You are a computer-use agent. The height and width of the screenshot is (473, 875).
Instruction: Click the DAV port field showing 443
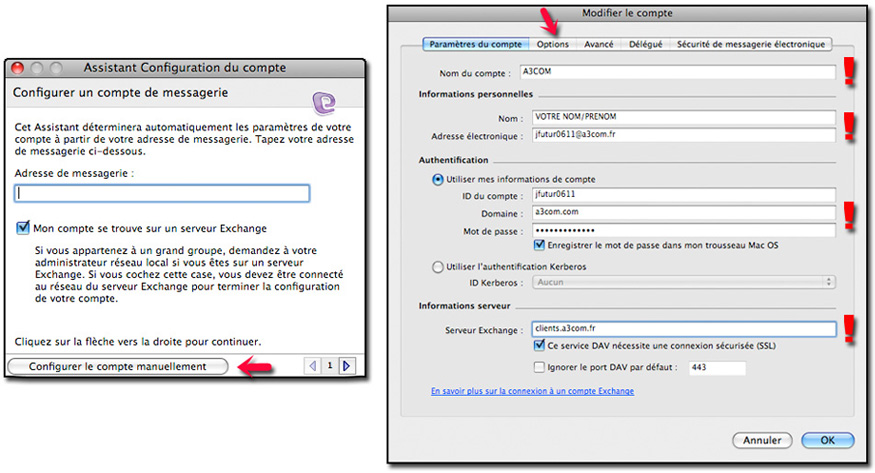click(x=717, y=368)
